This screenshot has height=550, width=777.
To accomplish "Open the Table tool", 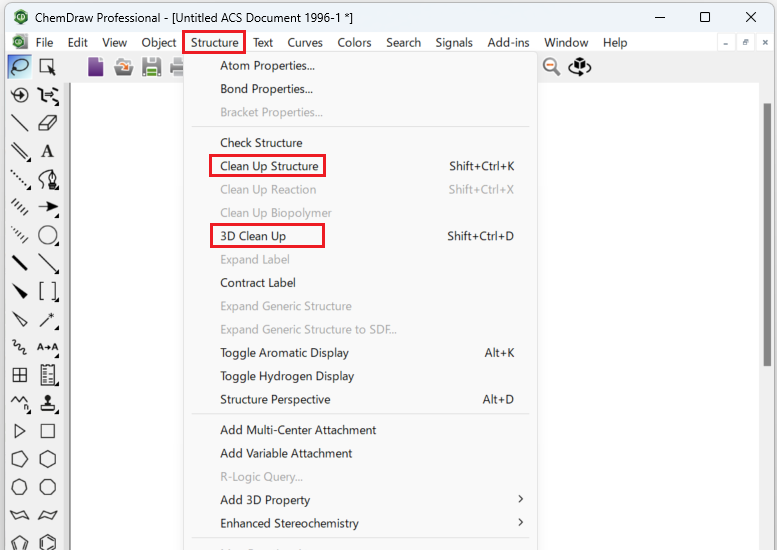I will click(x=19, y=375).
